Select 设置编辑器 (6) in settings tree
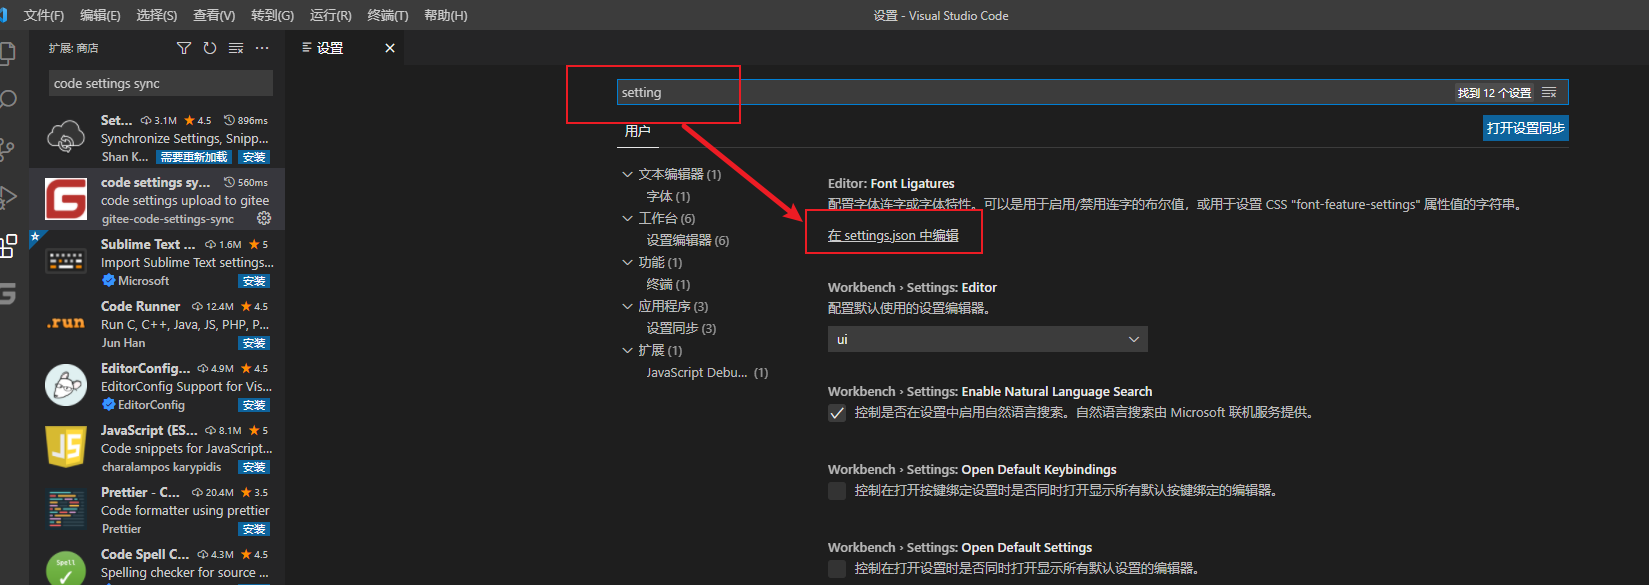The image size is (1649, 585). 688,240
